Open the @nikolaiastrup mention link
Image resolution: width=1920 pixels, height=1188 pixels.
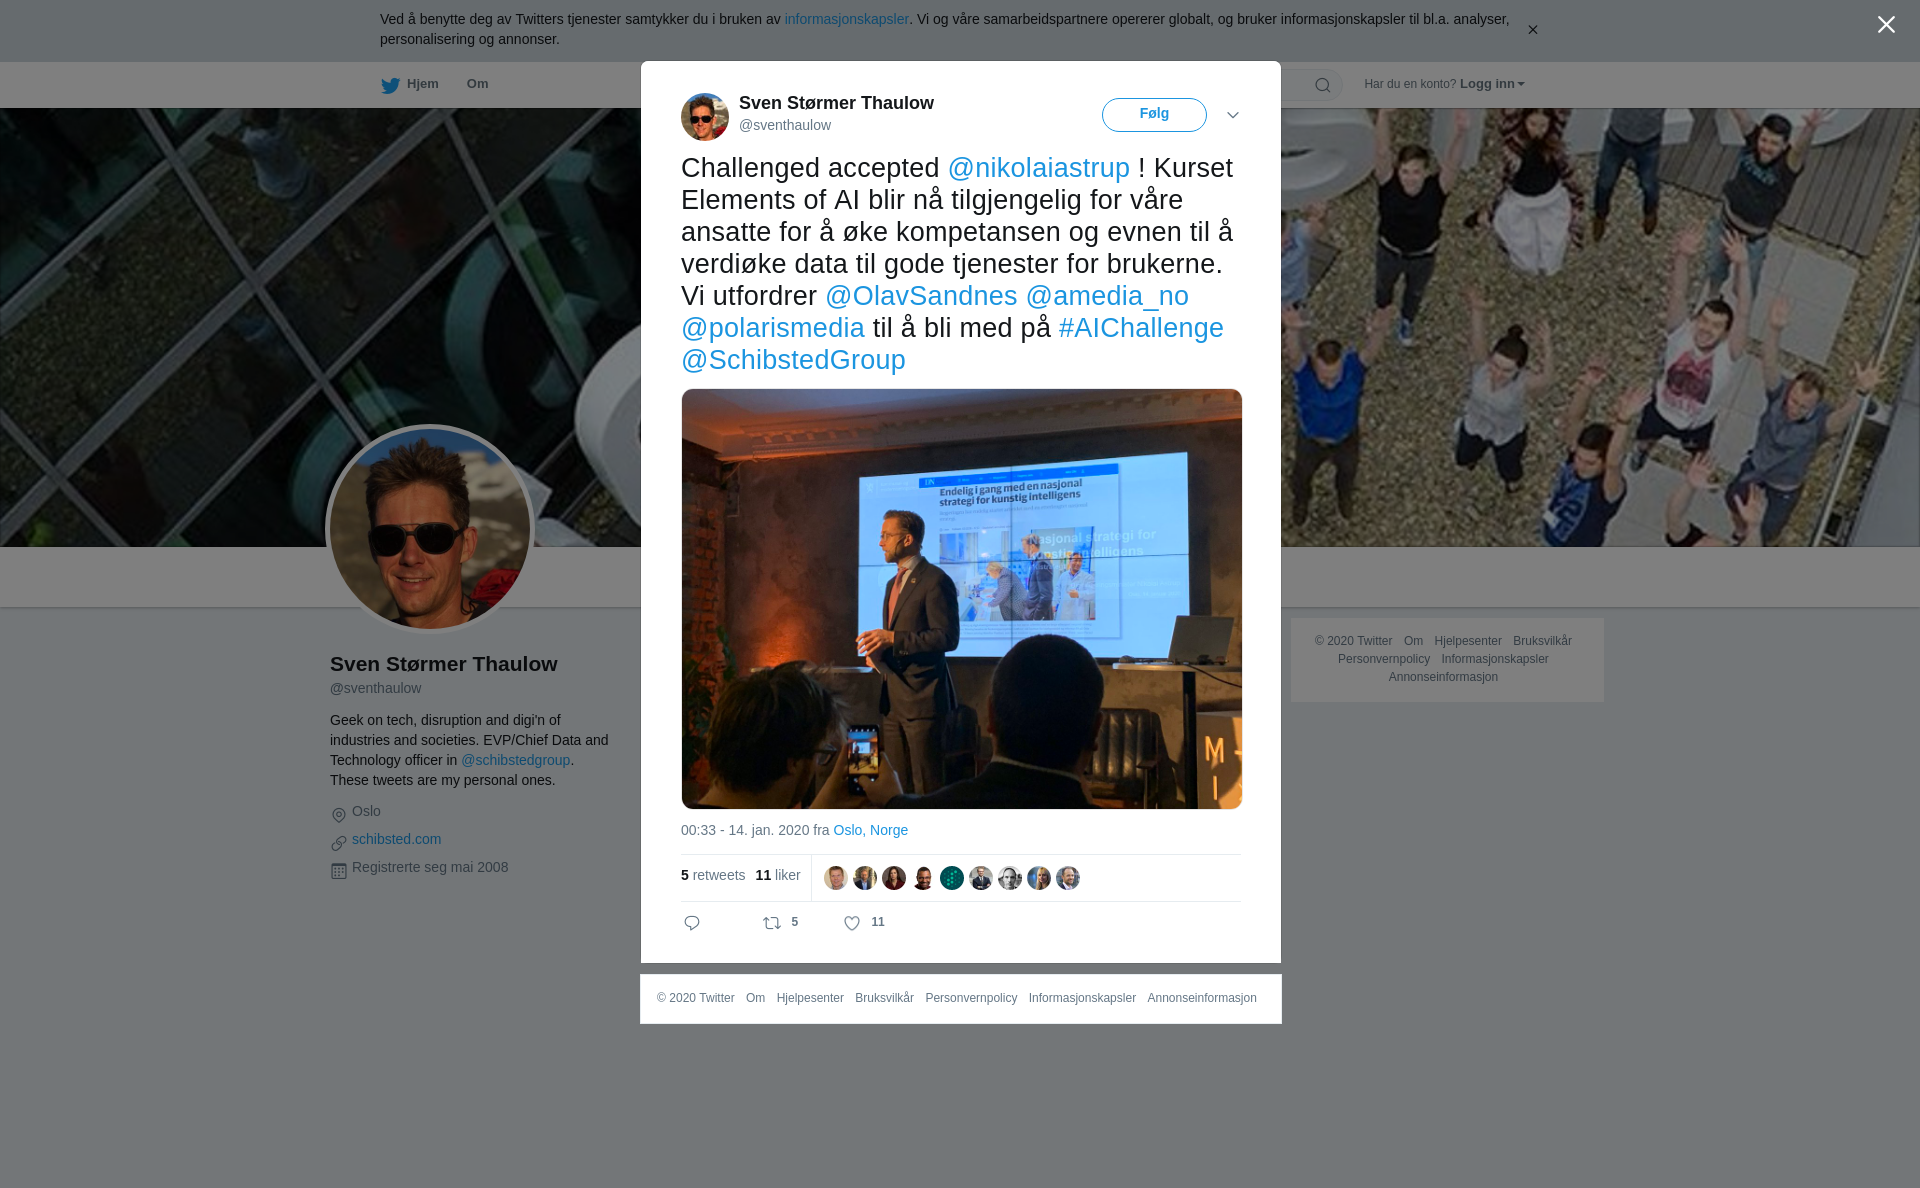point(1038,168)
